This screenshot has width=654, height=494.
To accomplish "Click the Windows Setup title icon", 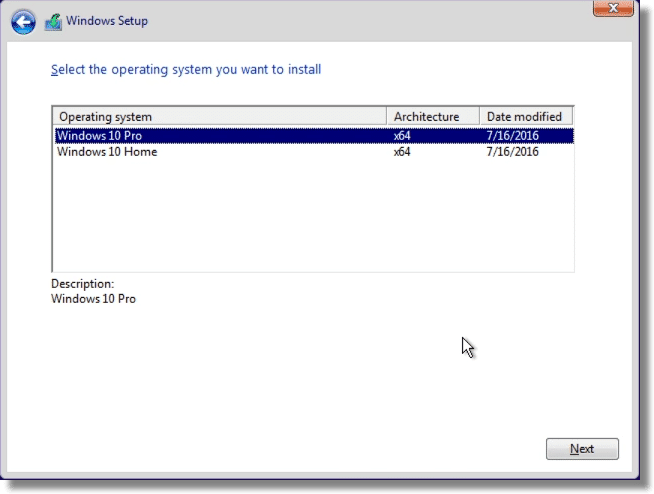I will [x=53, y=22].
